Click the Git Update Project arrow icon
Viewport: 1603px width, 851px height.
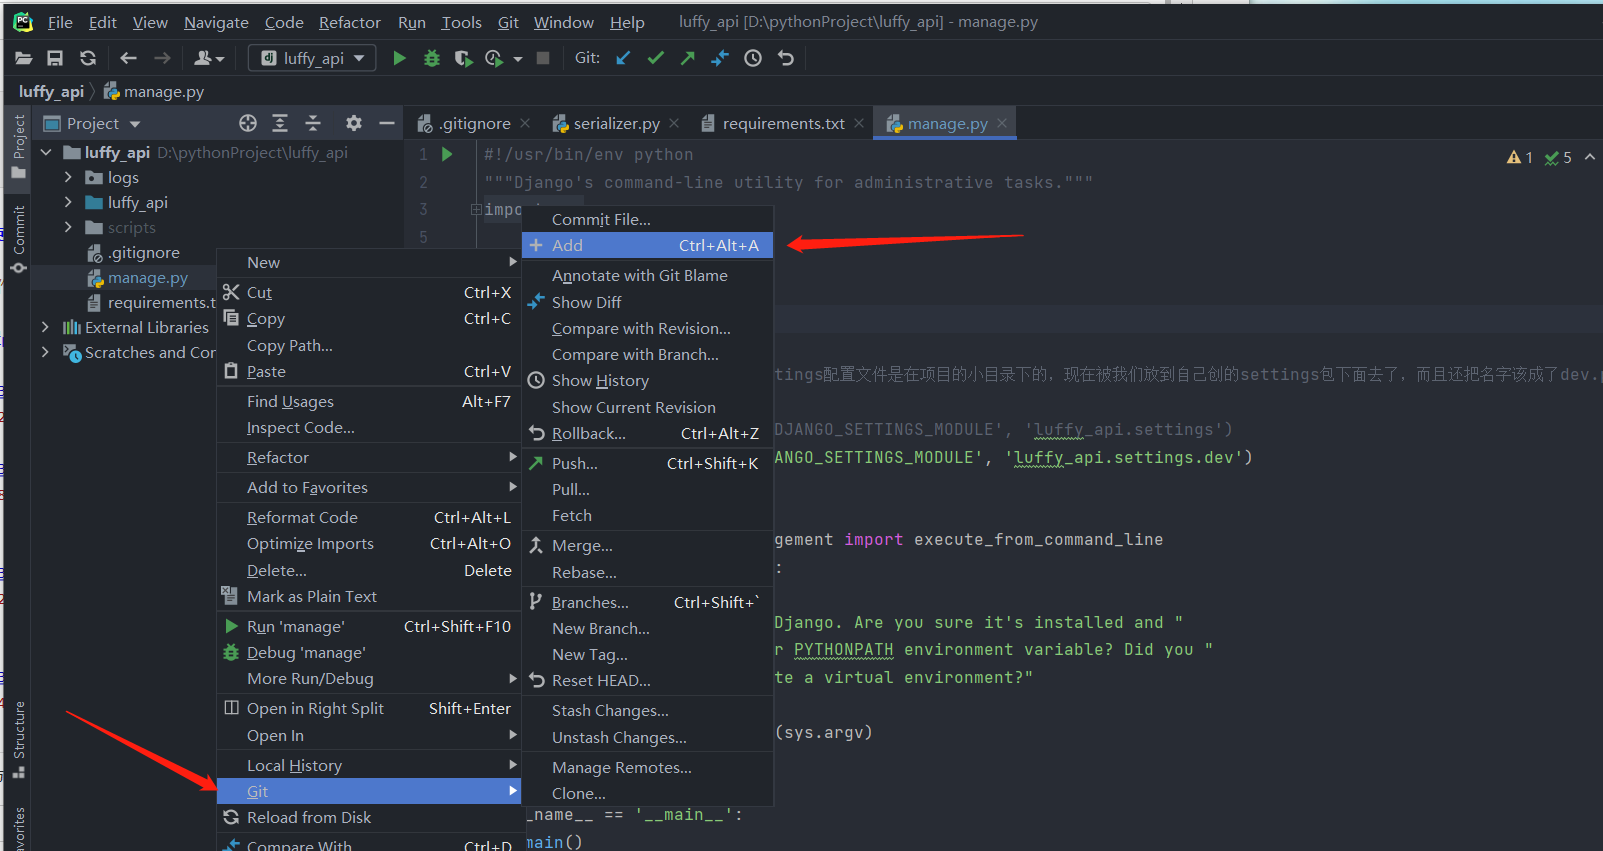tap(623, 58)
